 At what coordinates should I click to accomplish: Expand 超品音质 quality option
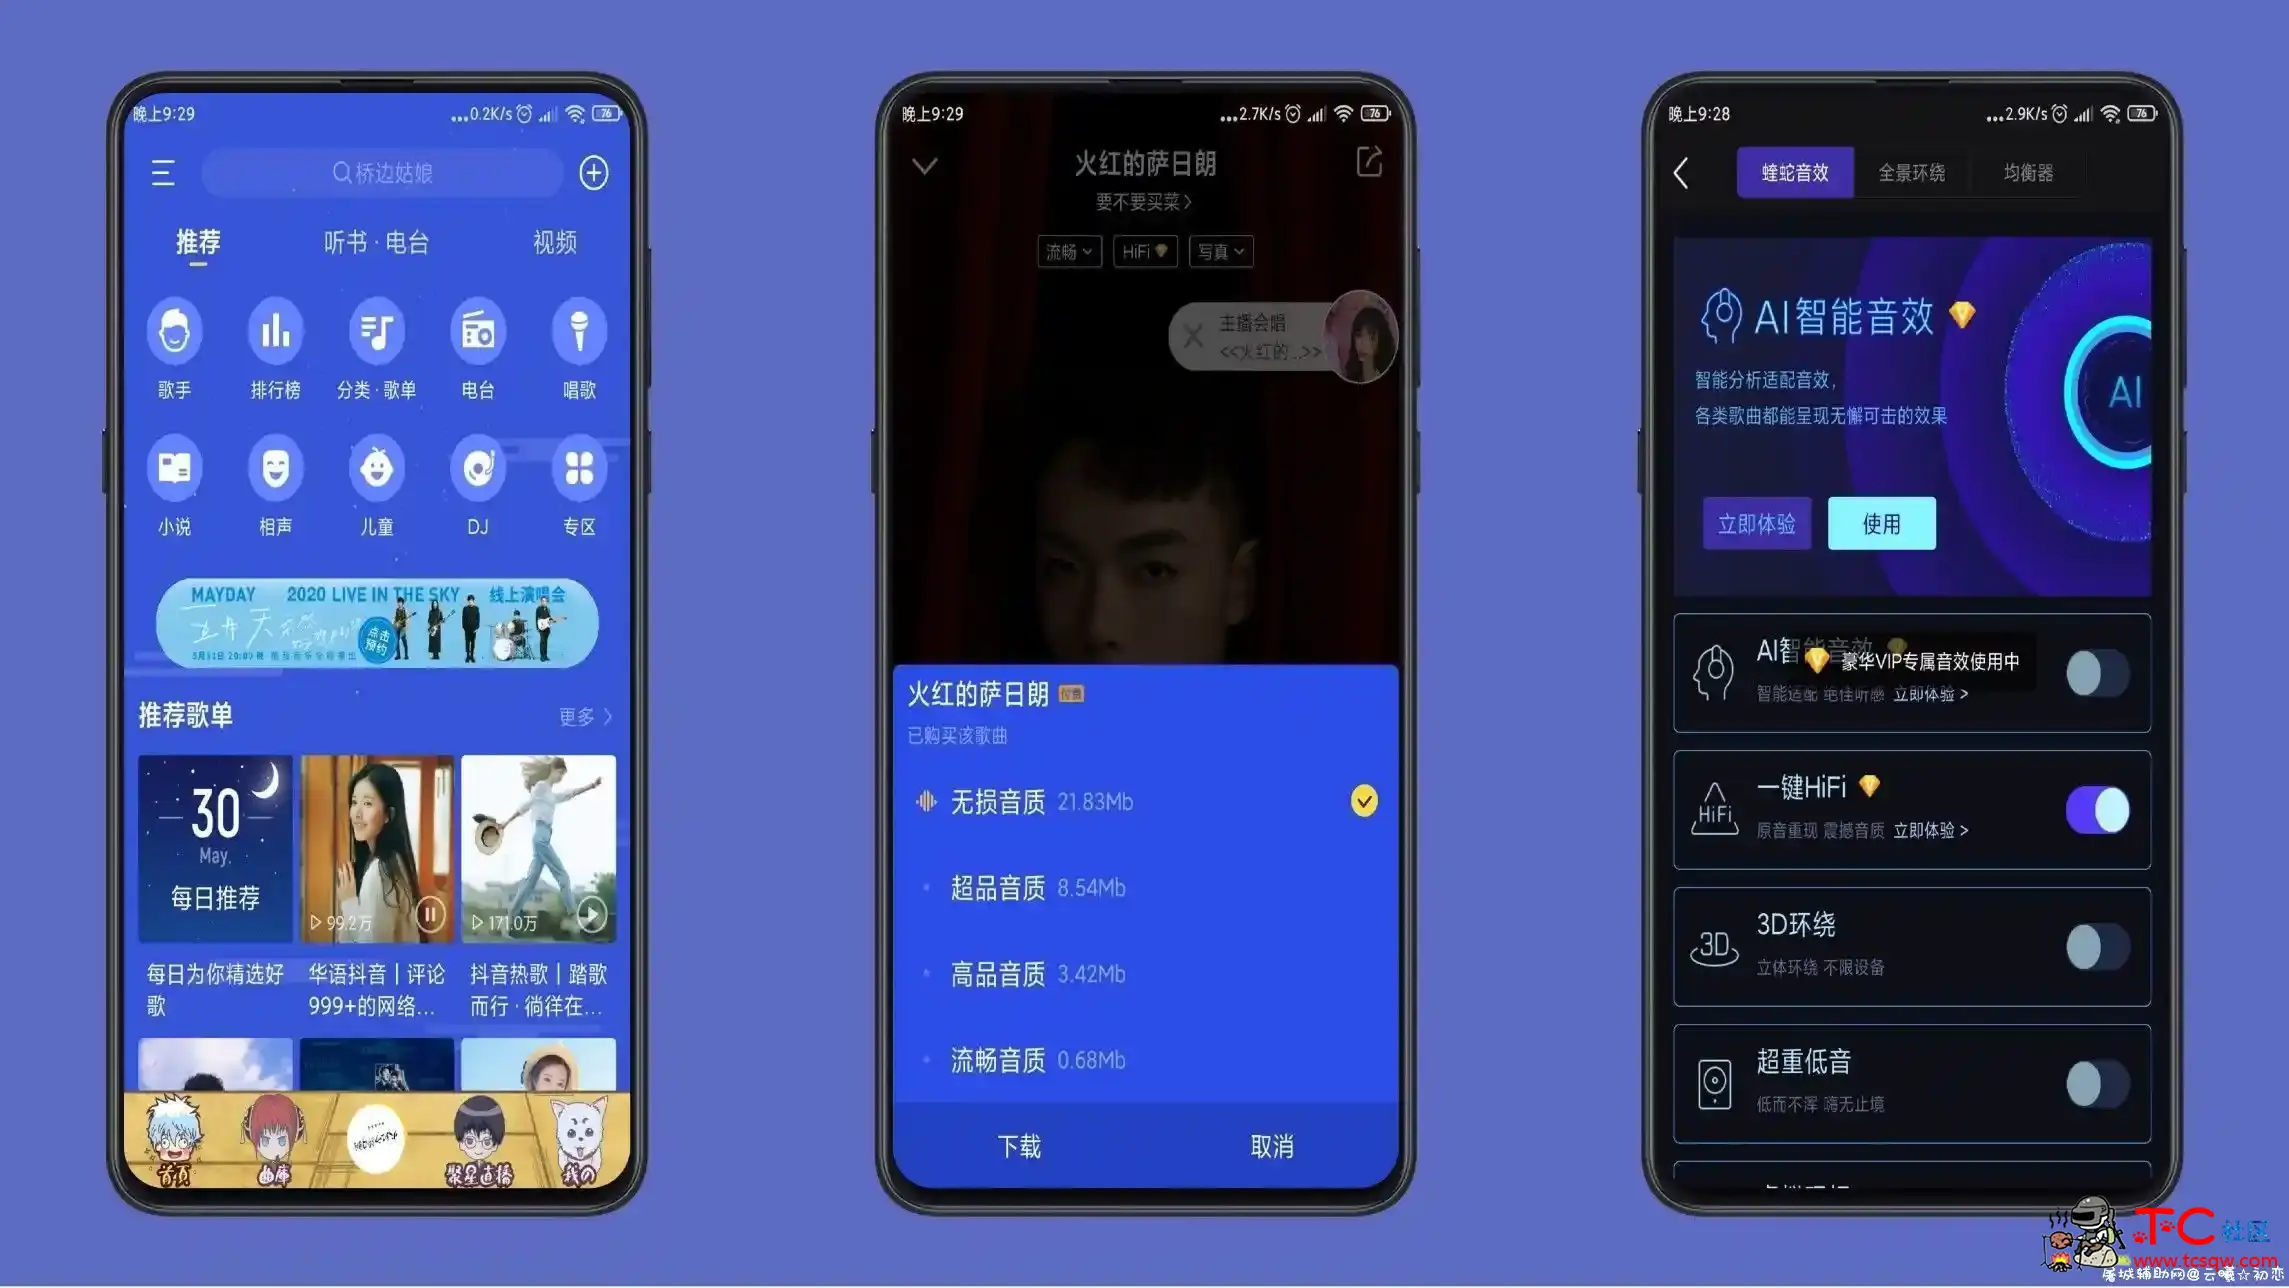click(1144, 887)
